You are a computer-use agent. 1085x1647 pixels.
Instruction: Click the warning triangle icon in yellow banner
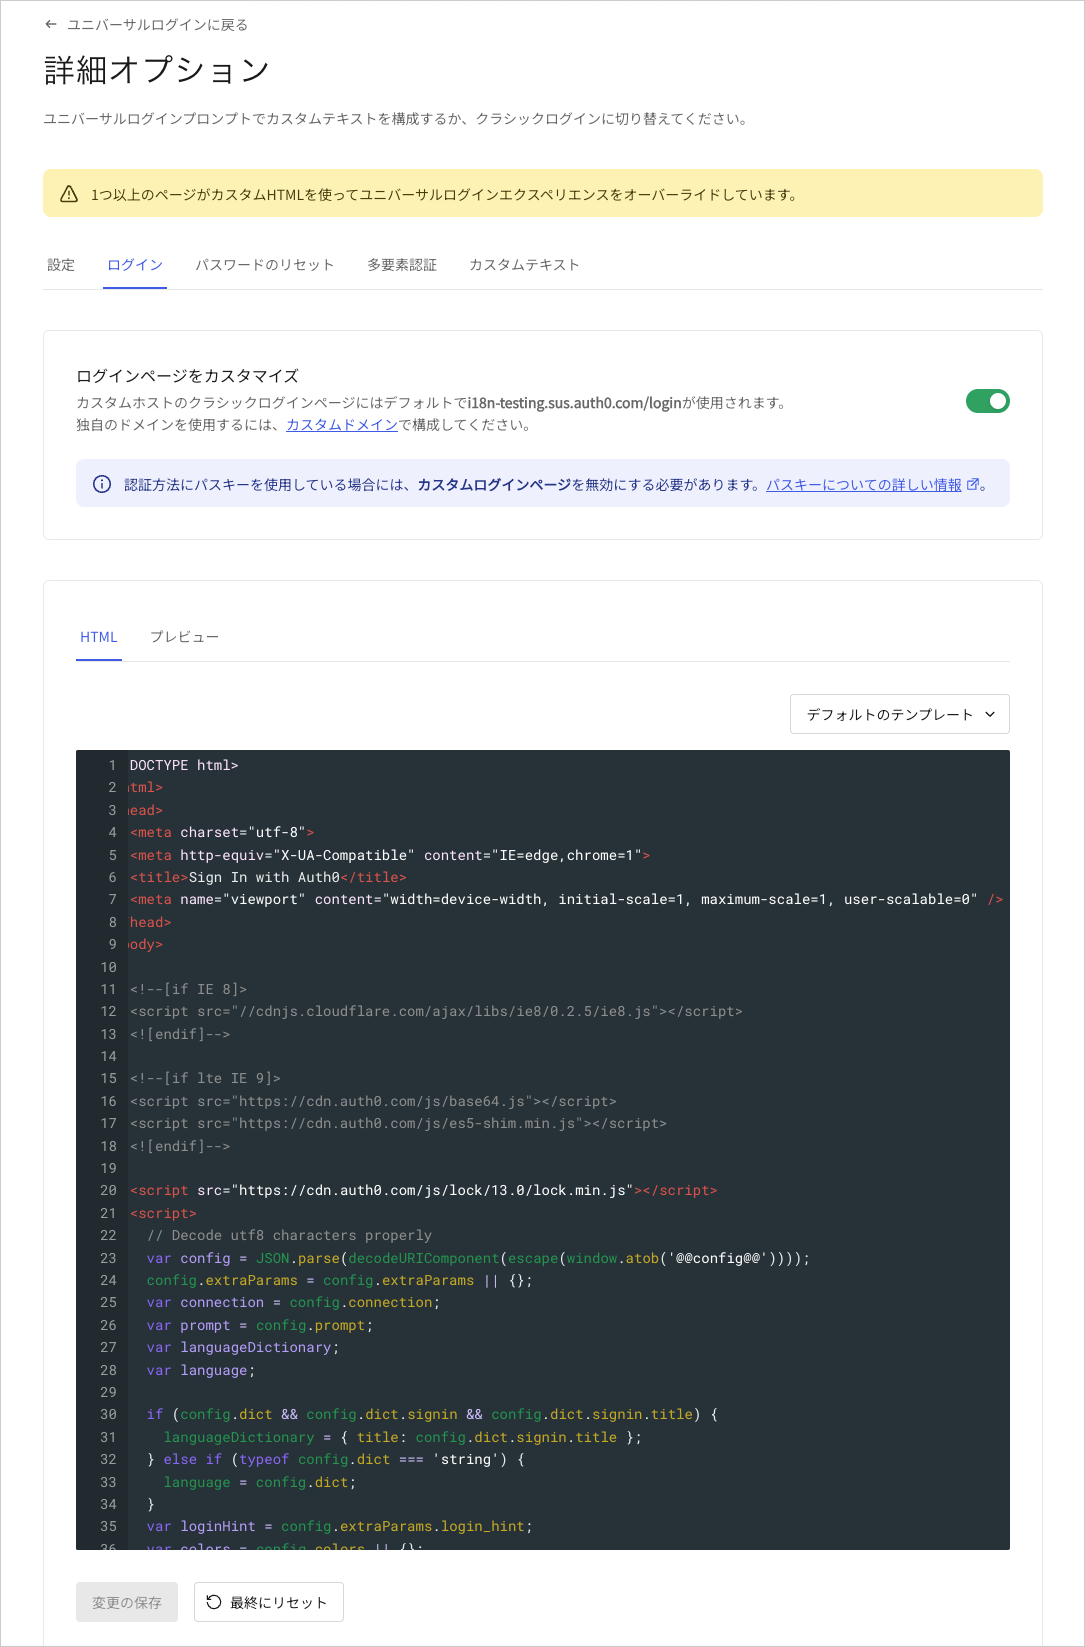click(x=69, y=194)
